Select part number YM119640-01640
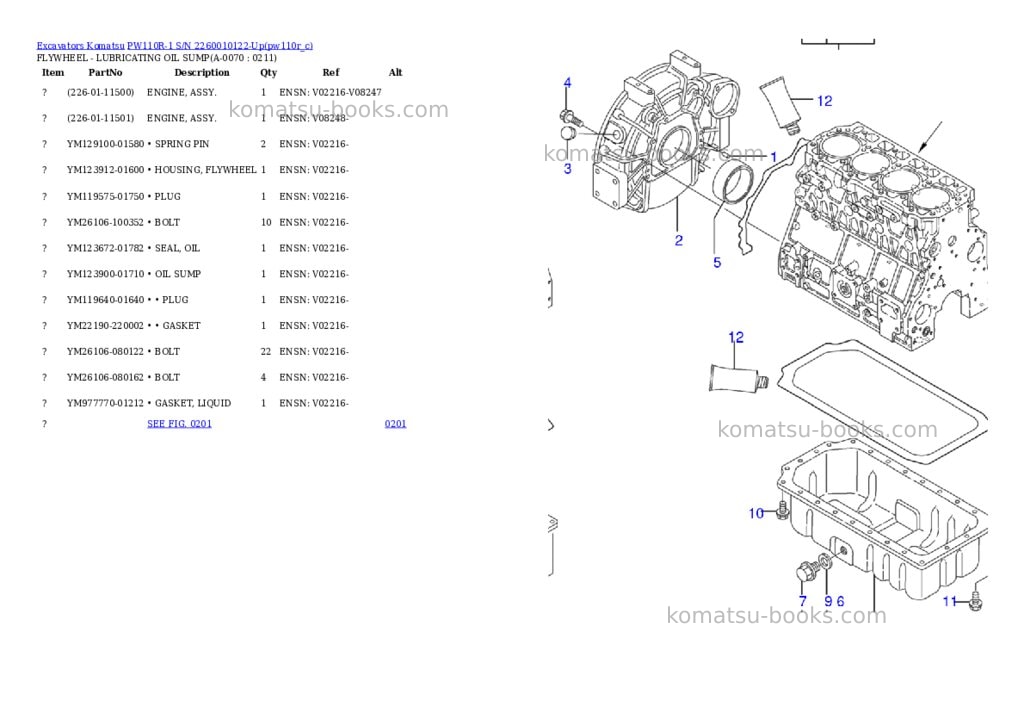This screenshot has height=725, width=1024. 105,300
